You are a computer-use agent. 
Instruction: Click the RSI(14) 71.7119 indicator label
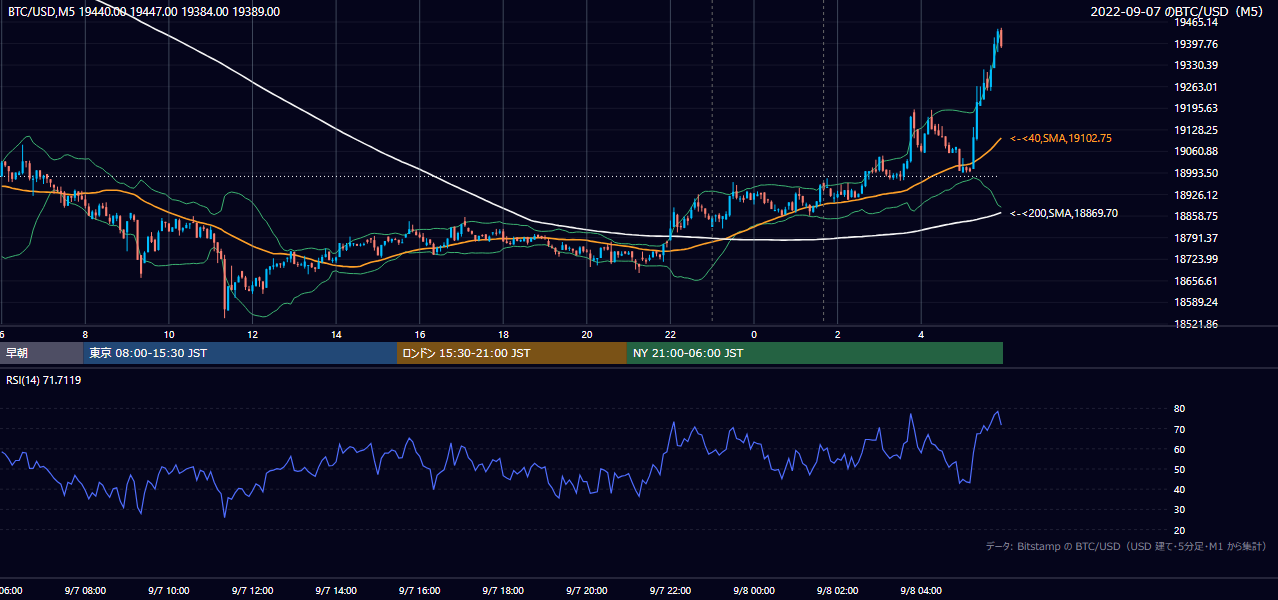click(44, 380)
